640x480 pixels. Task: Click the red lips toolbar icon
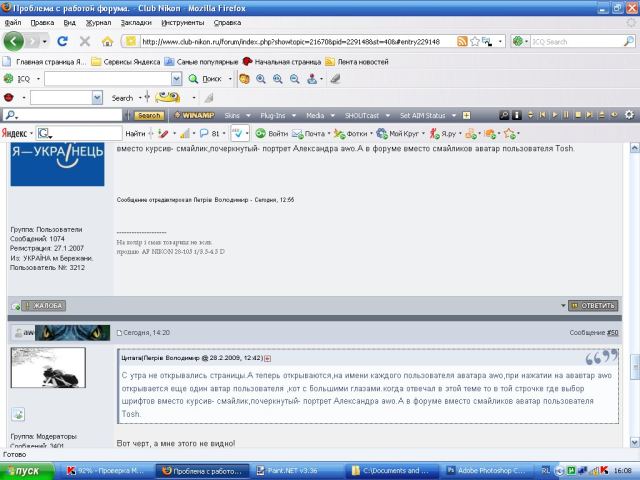pyautogui.click(x=9, y=98)
